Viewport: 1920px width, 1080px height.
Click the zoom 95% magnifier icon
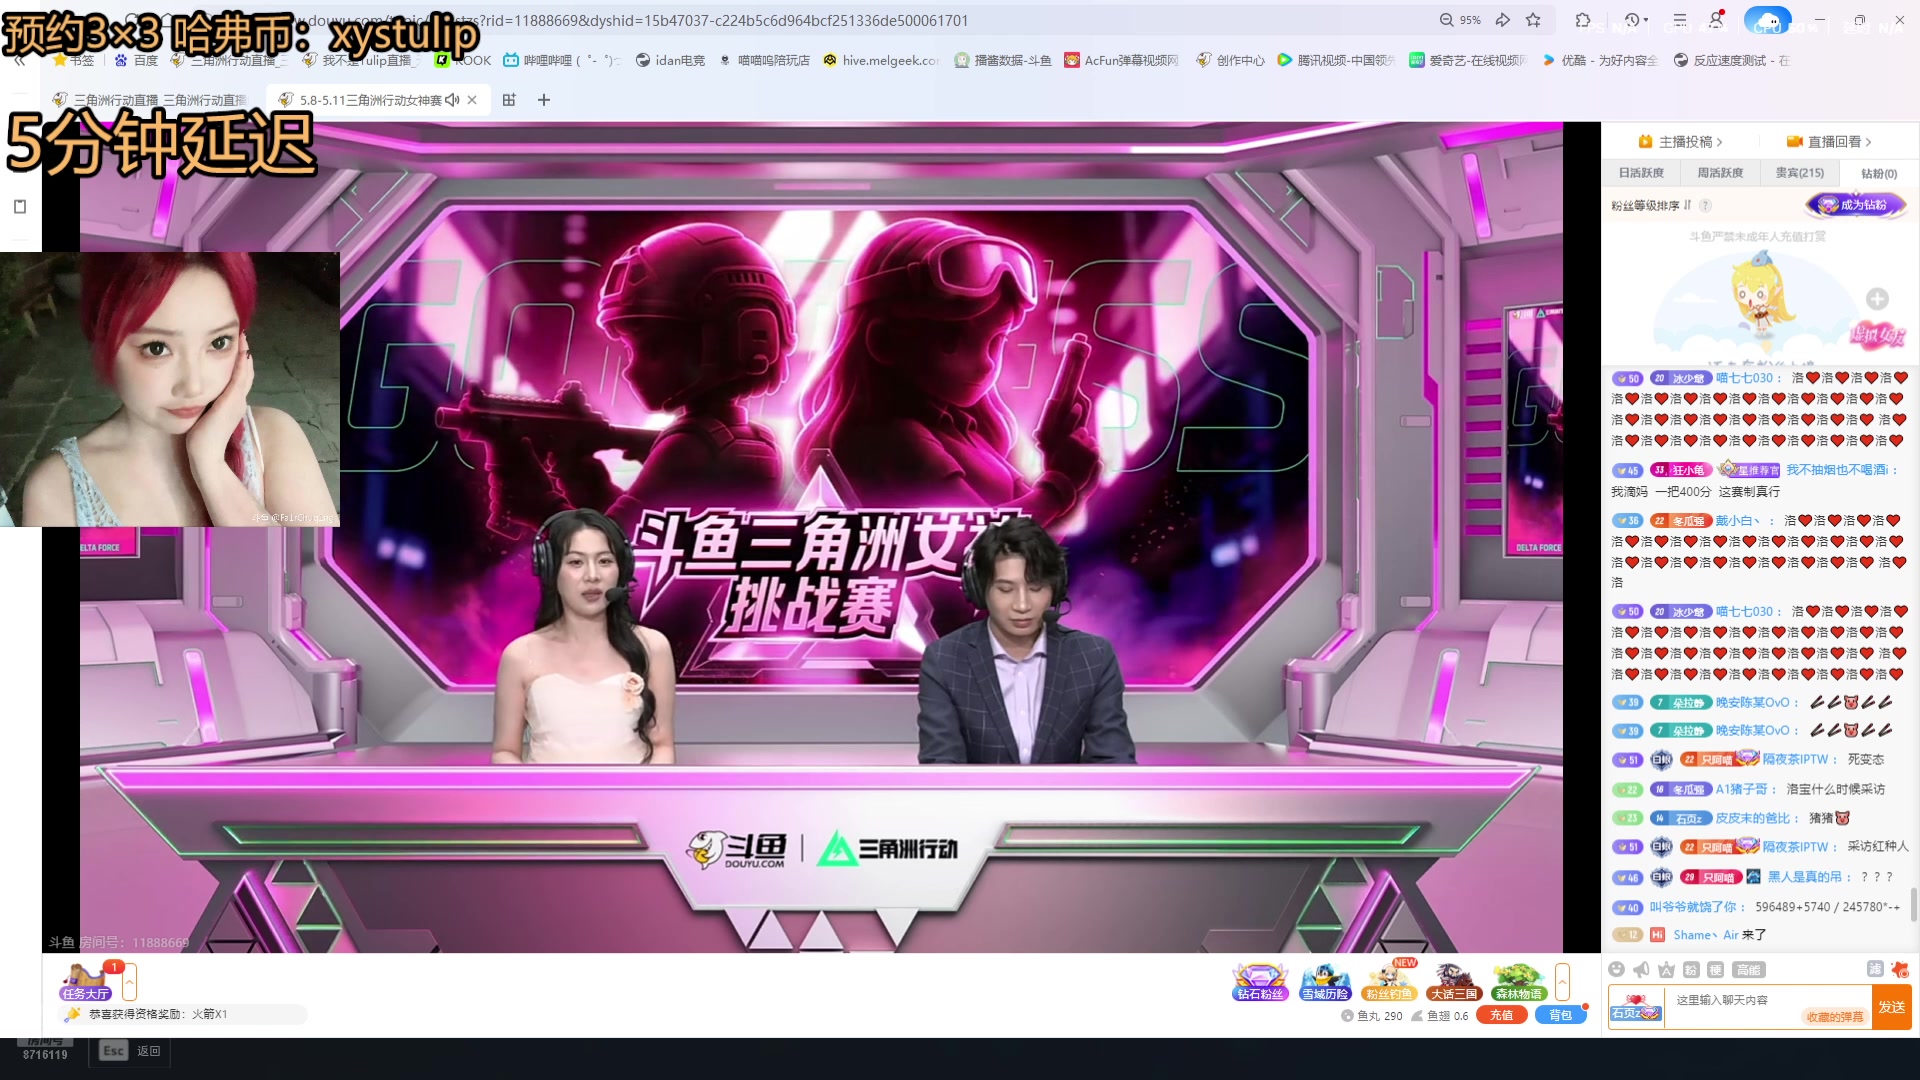(1446, 20)
